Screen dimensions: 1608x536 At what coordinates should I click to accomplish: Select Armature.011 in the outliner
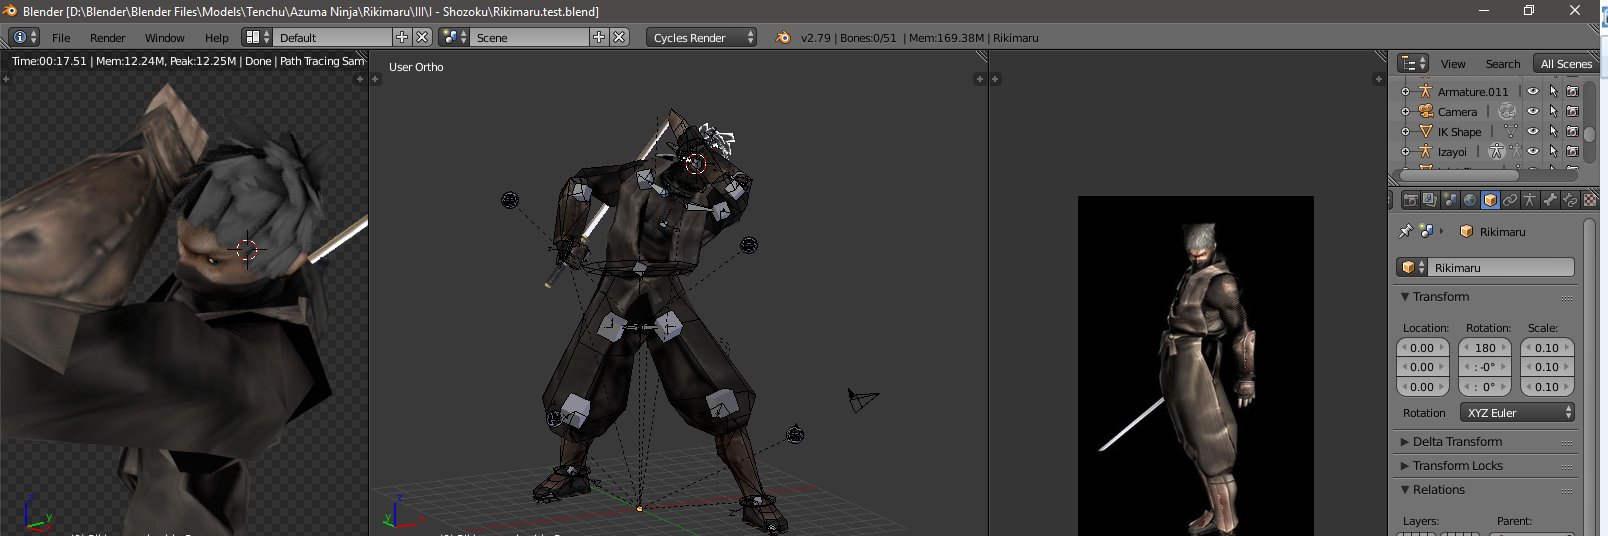pos(1472,91)
